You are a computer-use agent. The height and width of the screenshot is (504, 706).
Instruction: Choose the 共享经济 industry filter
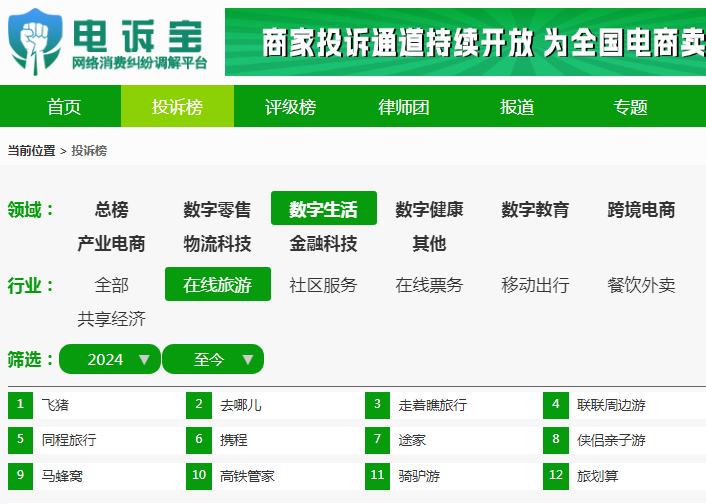(112, 319)
